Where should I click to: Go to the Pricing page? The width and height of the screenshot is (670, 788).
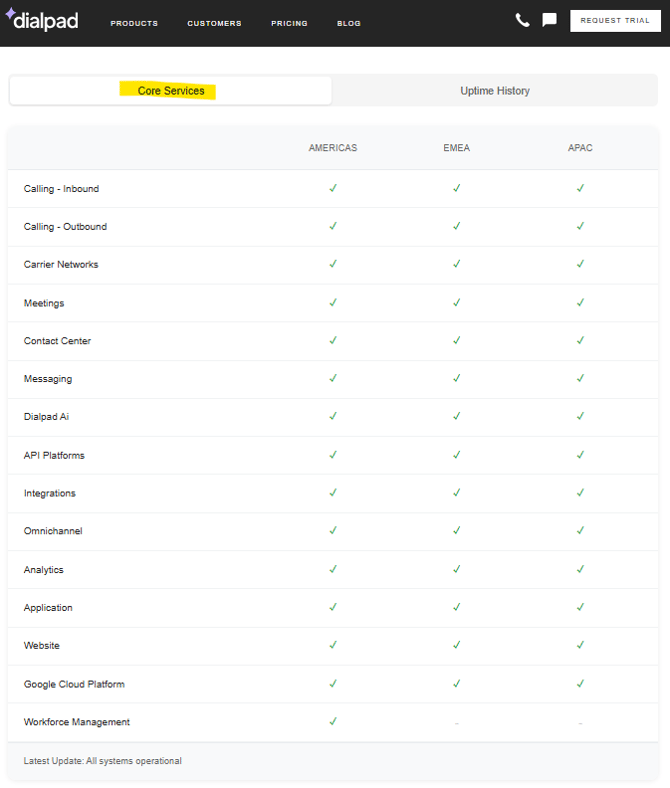pyautogui.click(x=289, y=23)
